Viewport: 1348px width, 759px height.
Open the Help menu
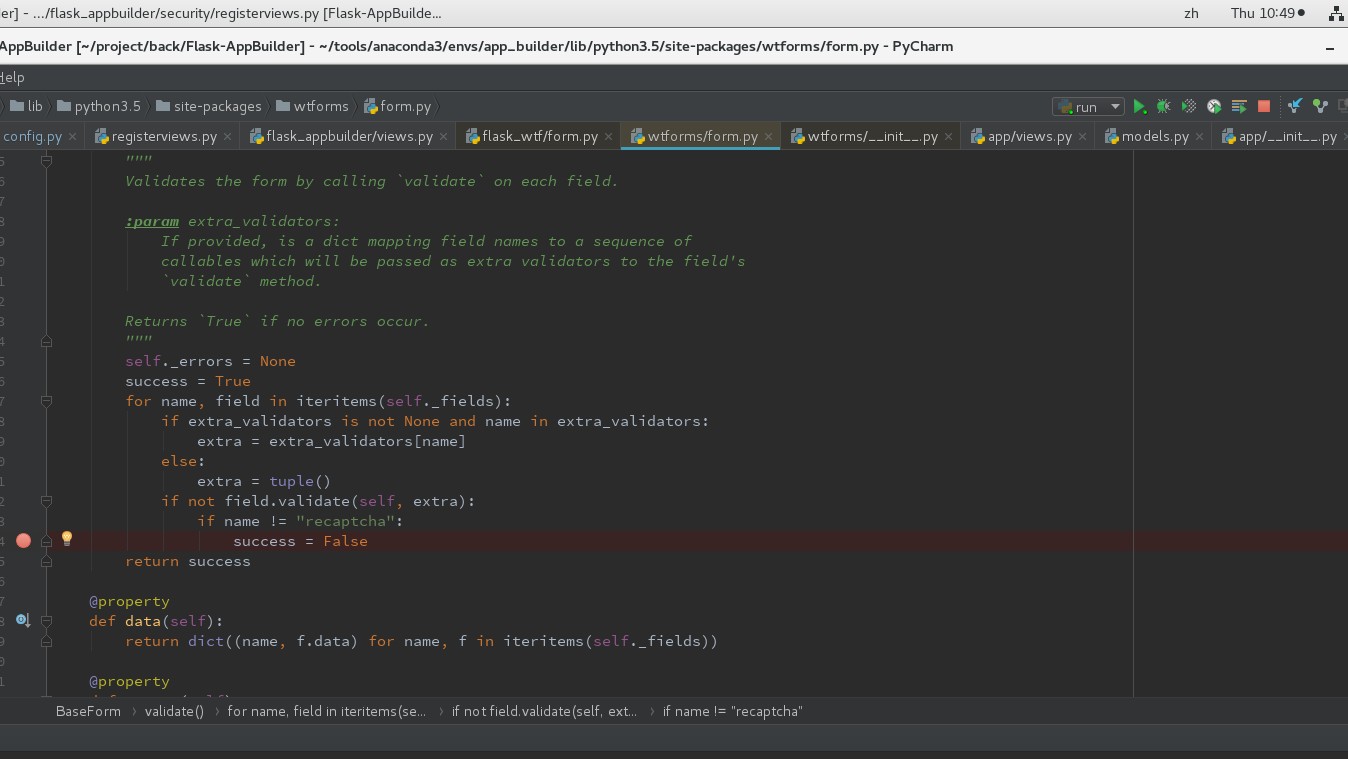[x=11, y=77]
